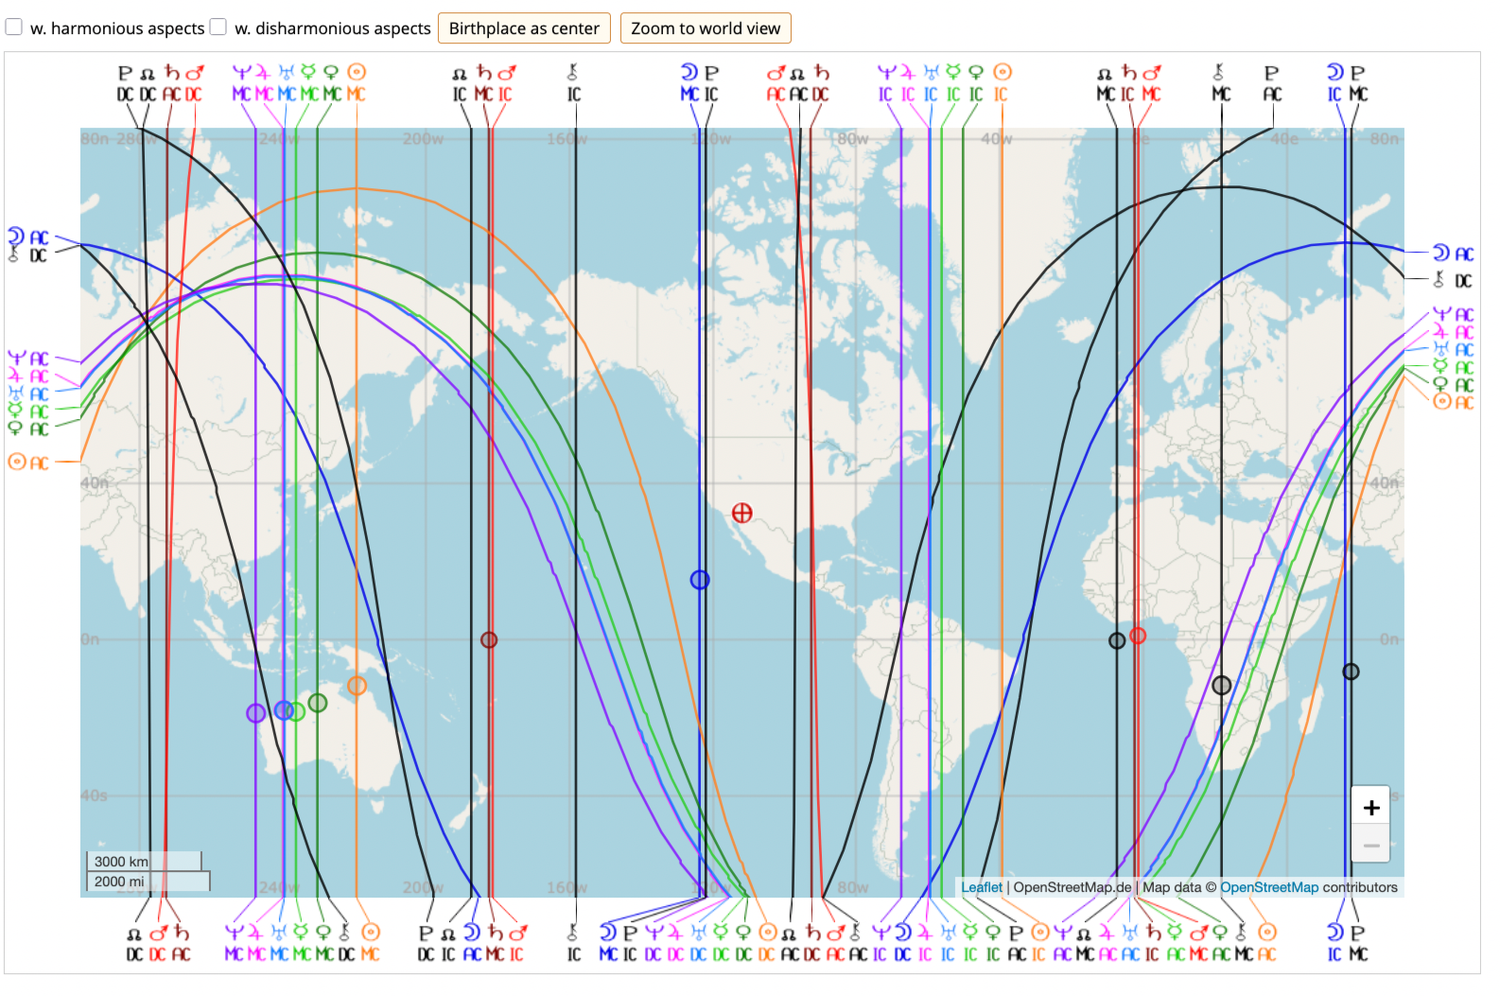The image size is (1500, 996).
Task: Open the Leaflet attribution link
Action: point(981,887)
